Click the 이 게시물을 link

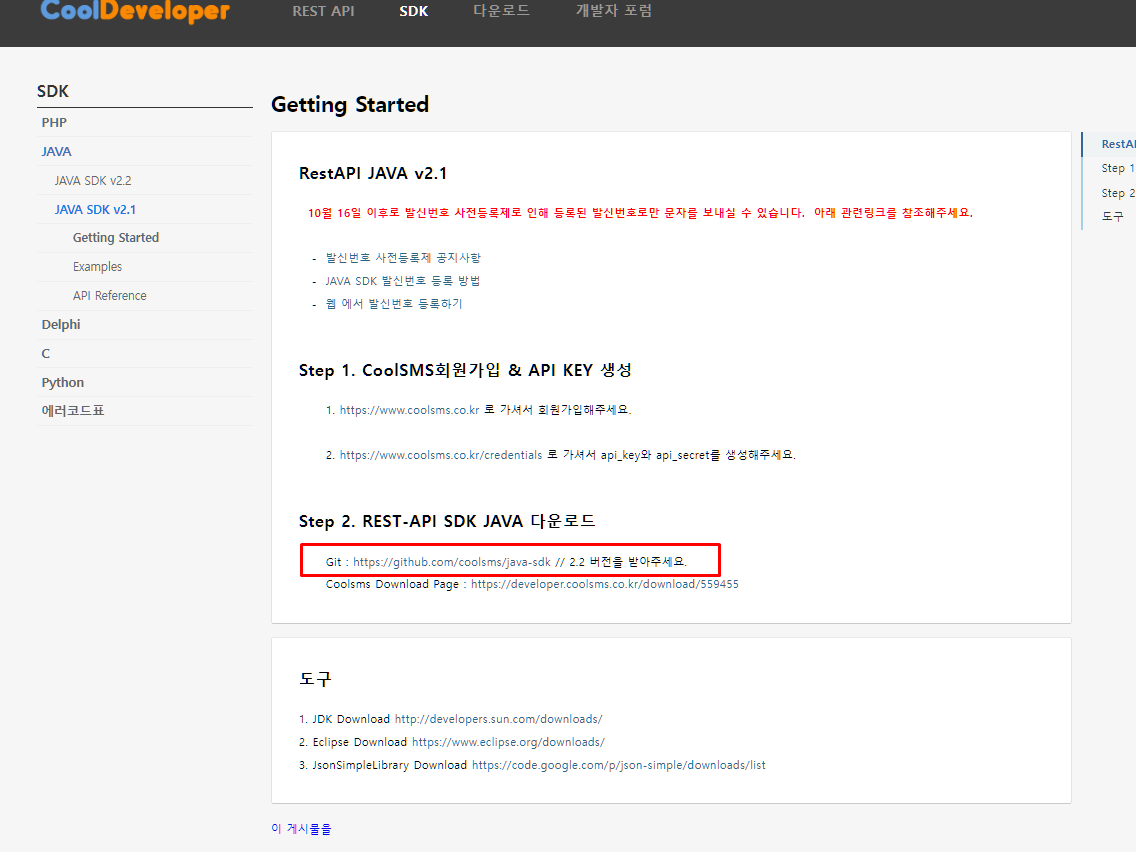(x=301, y=829)
